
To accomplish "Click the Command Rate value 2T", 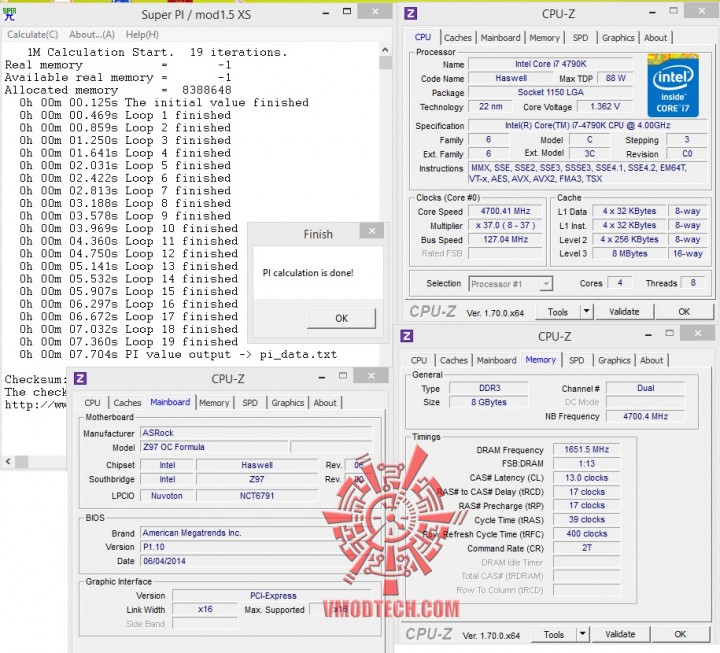I will (586, 547).
